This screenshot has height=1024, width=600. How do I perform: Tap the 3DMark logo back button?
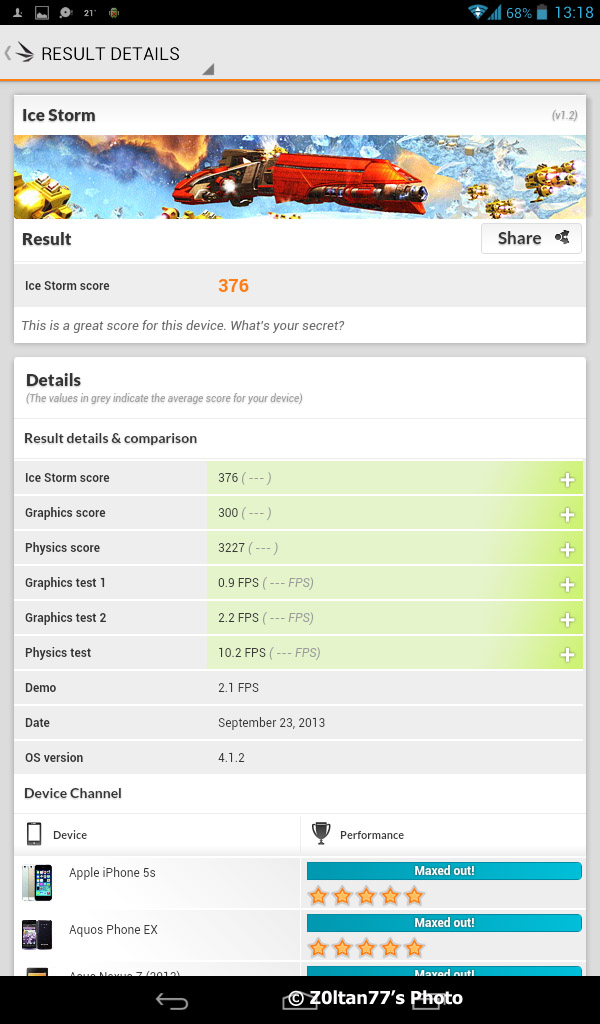click(24, 53)
